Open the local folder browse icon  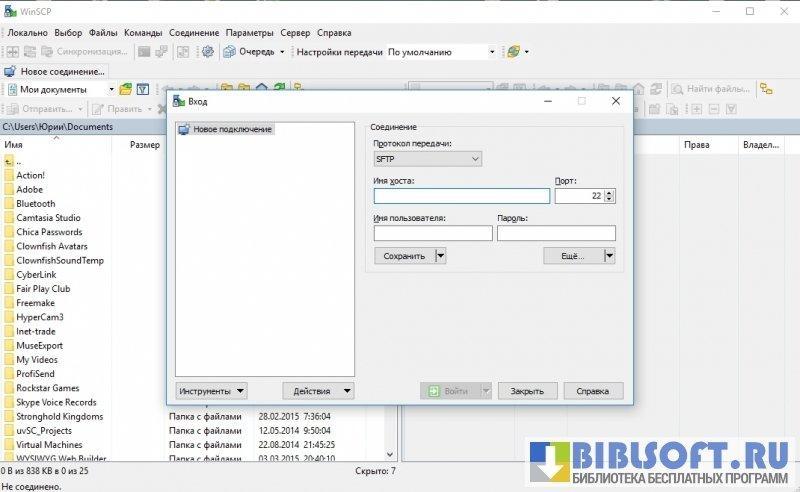point(126,89)
